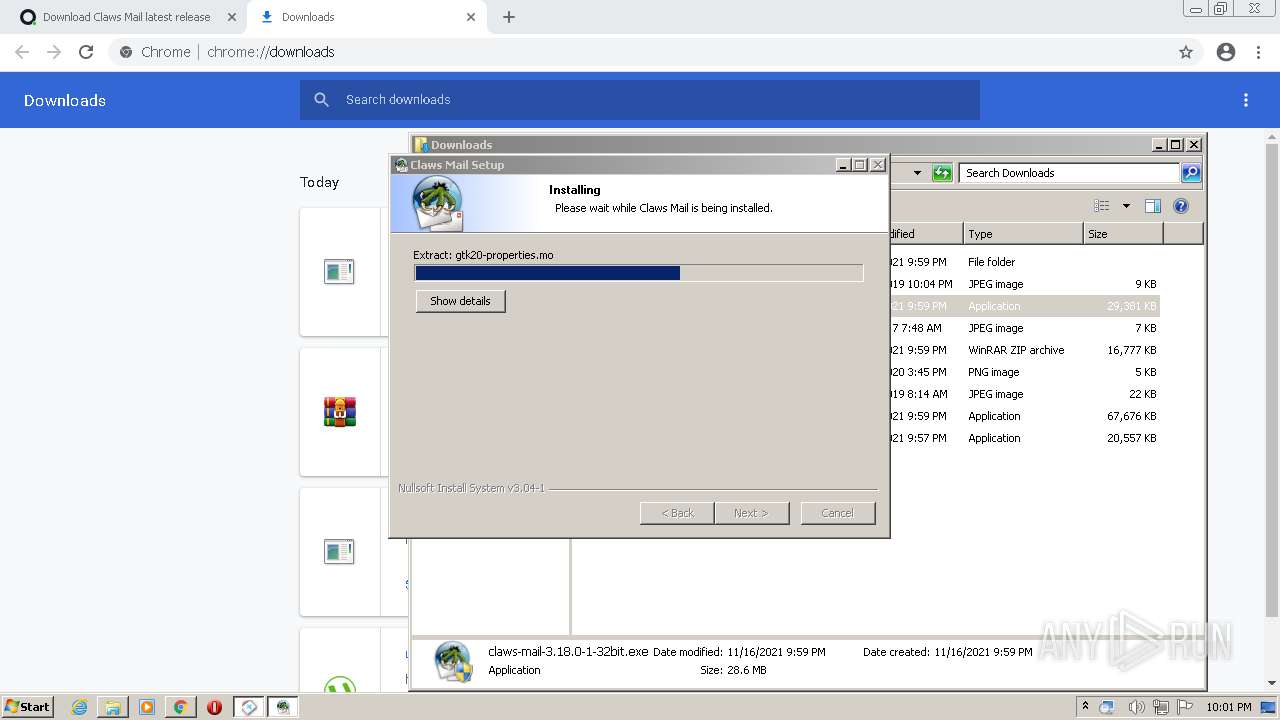Click the Action Center flag tray icon
Viewport: 1280px width, 720px height.
click(1183, 707)
